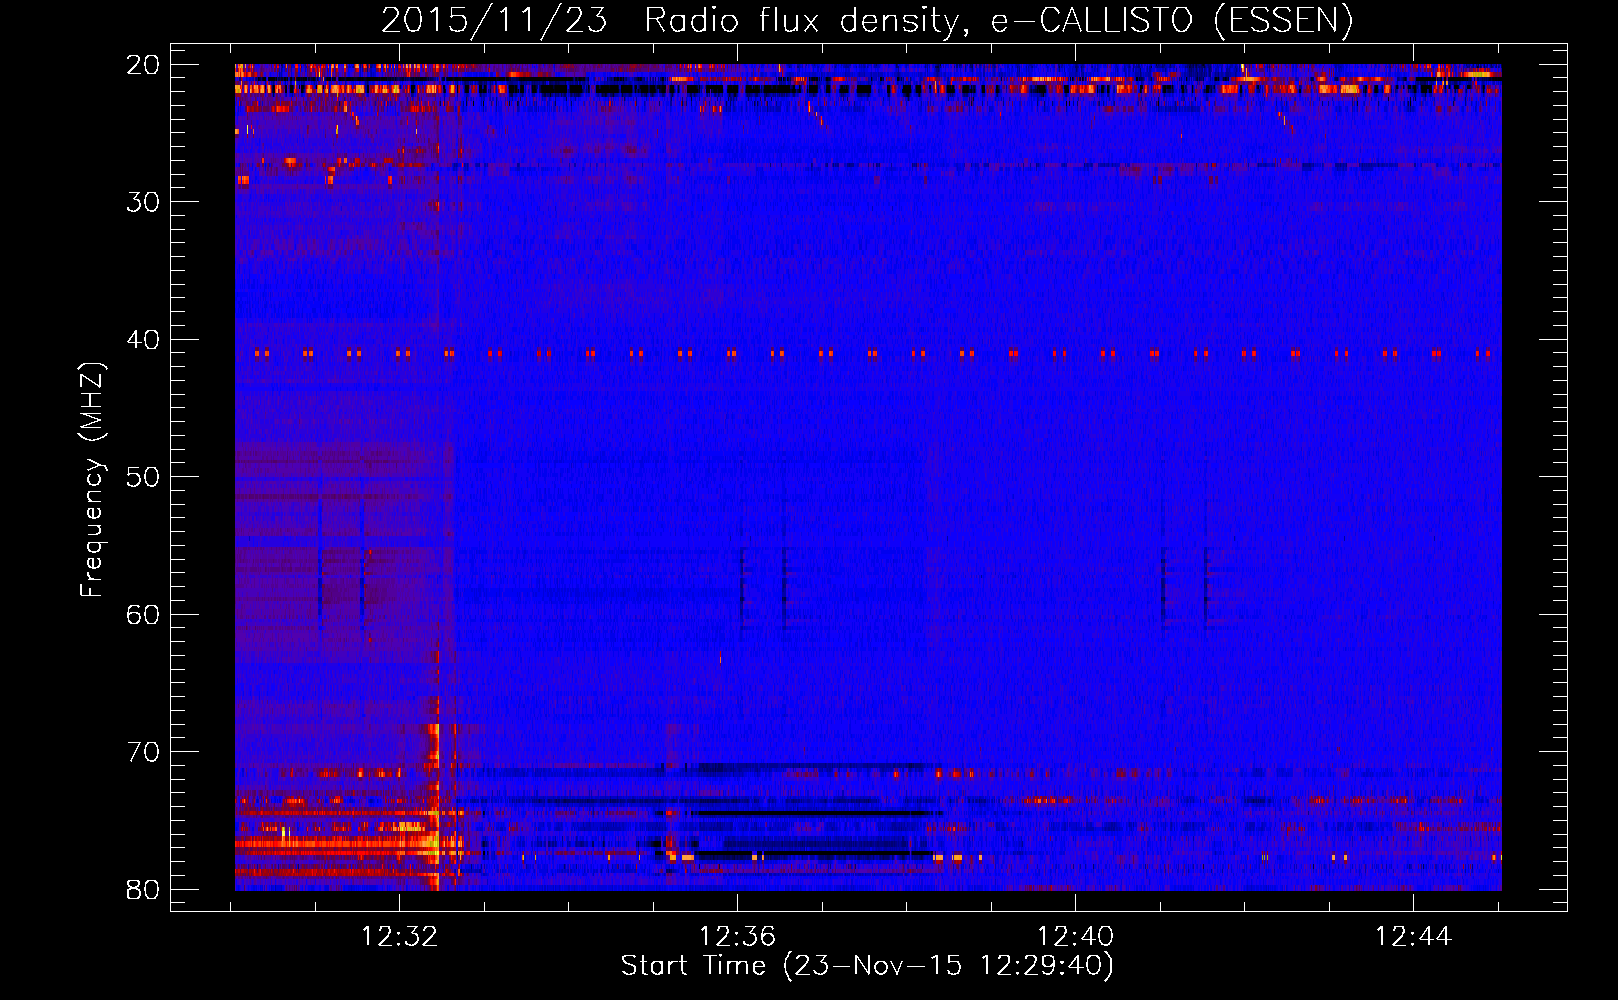Click the 40 frequency tick label
The width and height of the screenshot is (1618, 1000).
tap(144, 340)
